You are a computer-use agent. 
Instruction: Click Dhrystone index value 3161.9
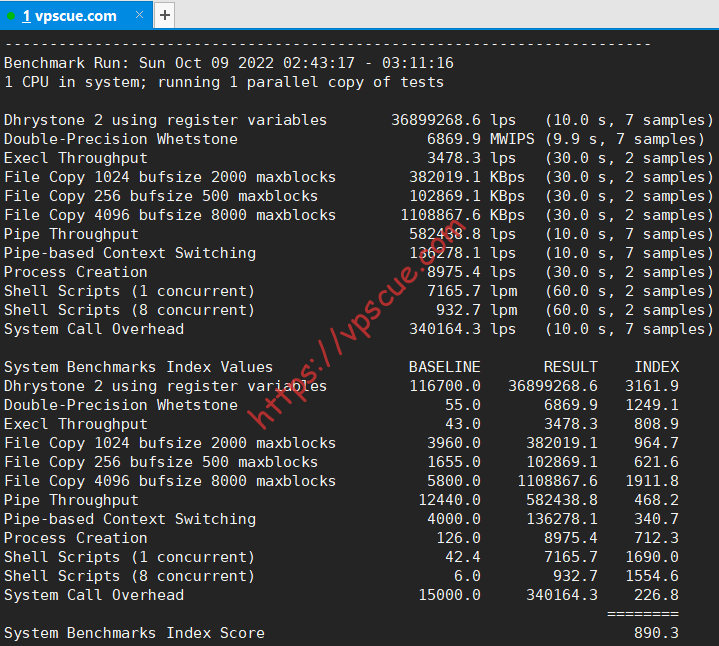[652, 386]
